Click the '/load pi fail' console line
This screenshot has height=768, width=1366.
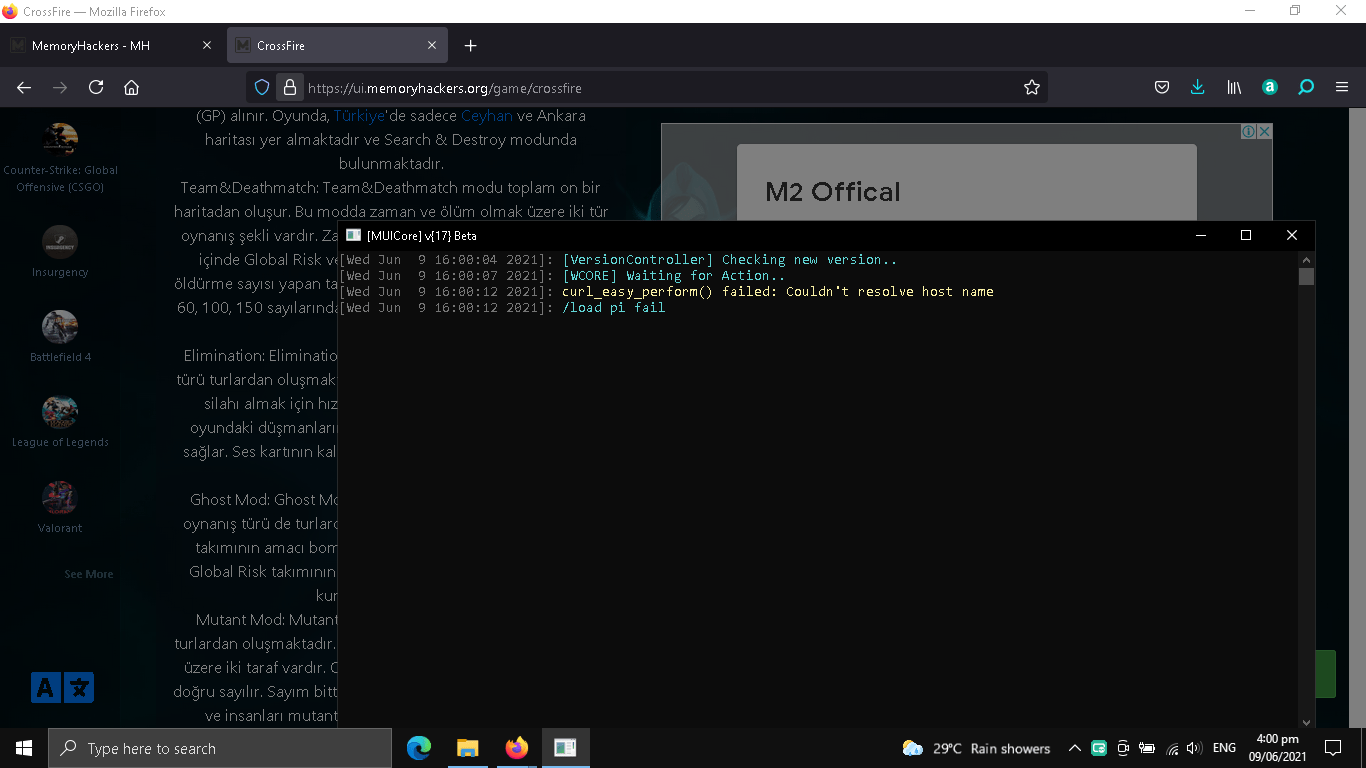(x=614, y=308)
